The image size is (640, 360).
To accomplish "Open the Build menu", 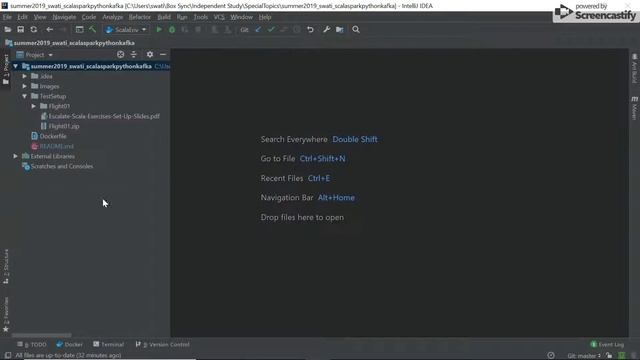I will click(x=164, y=17).
